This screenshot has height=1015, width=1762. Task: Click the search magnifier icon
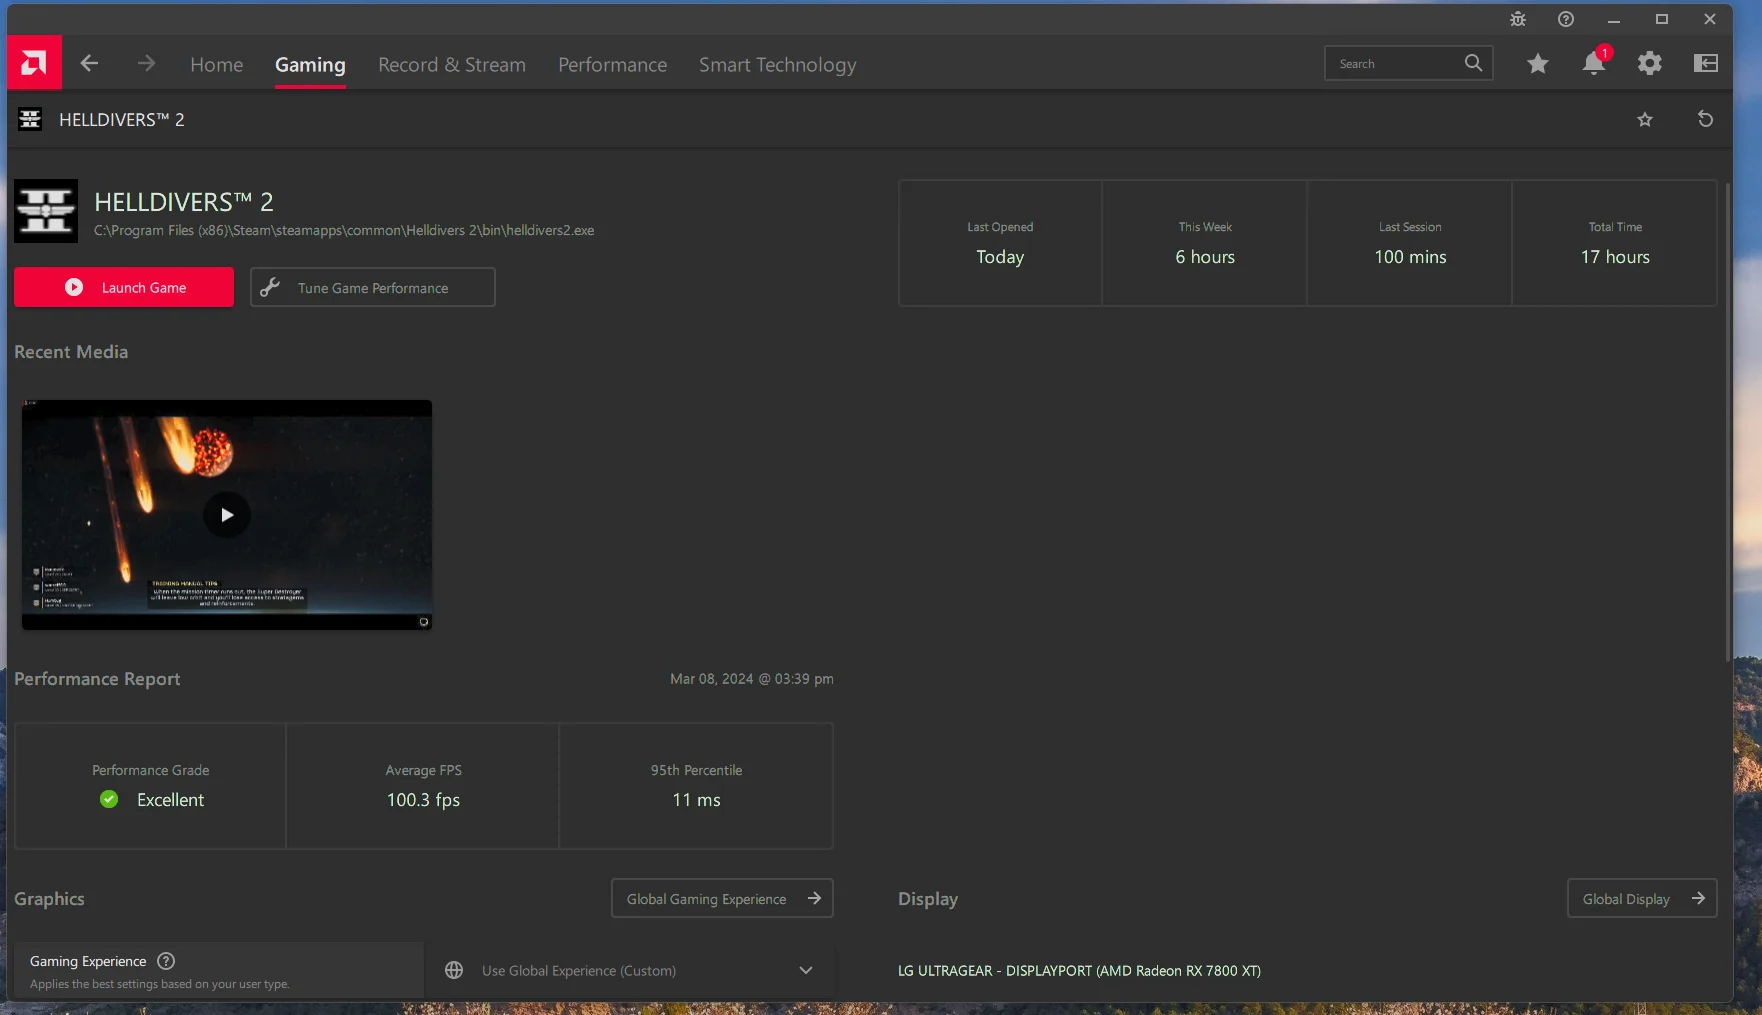point(1473,63)
